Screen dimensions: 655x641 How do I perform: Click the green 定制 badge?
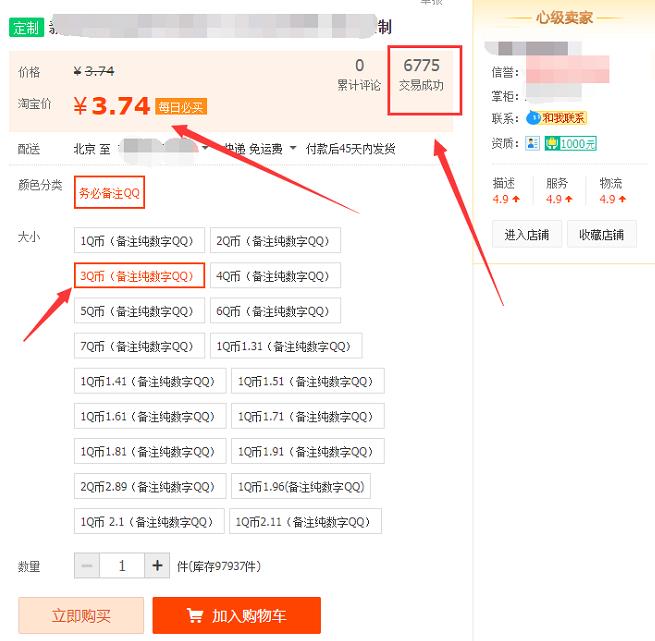[x=26, y=28]
